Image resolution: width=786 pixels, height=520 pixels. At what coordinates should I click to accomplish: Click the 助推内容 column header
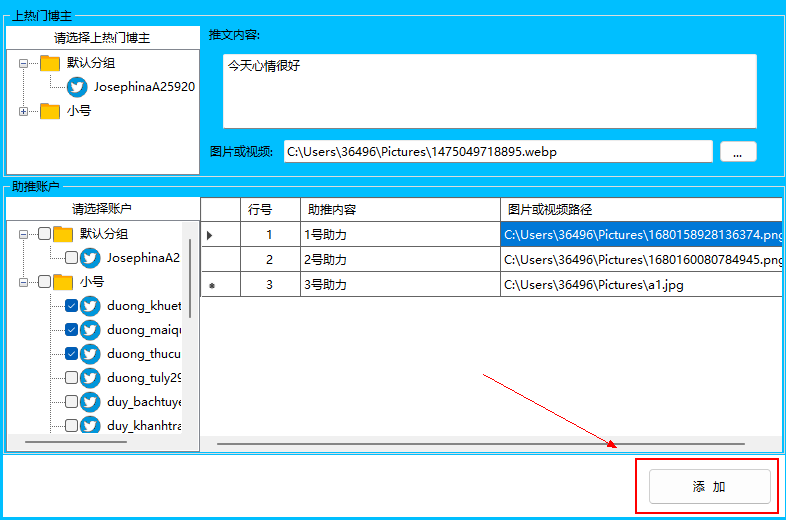(400, 209)
